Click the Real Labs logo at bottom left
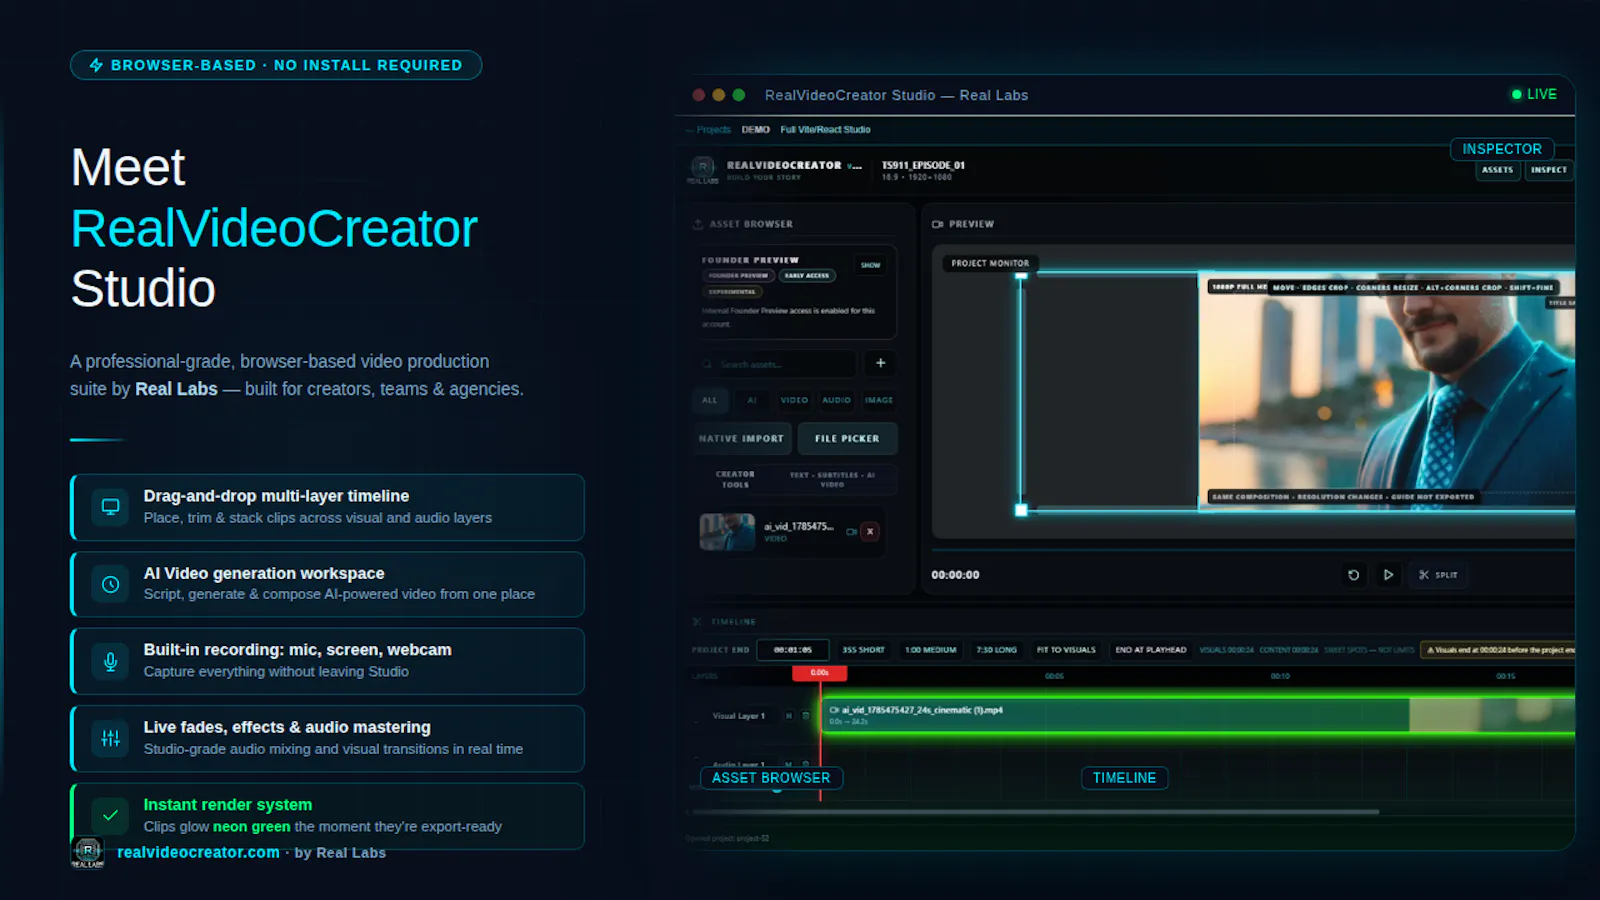 [x=88, y=852]
